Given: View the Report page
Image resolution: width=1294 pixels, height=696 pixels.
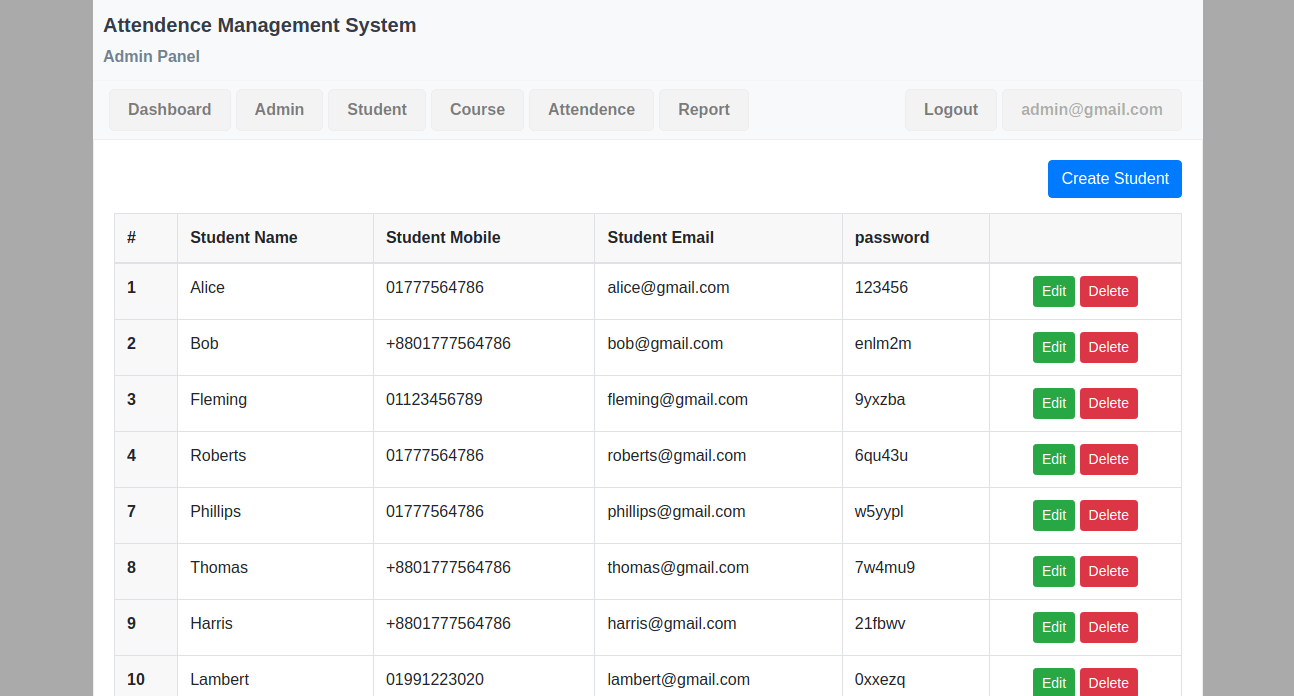Looking at the screenshot, I should 703,110.
